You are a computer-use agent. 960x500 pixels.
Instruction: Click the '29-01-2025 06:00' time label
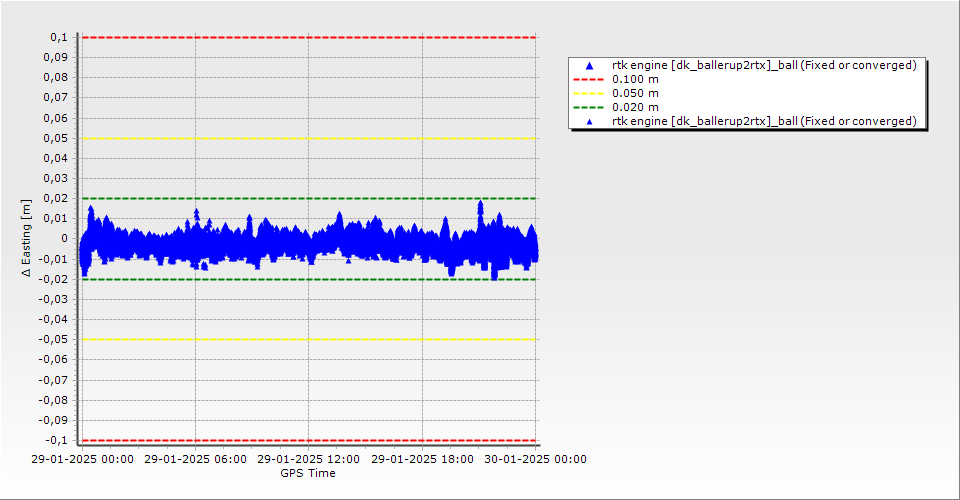(195, 459)
